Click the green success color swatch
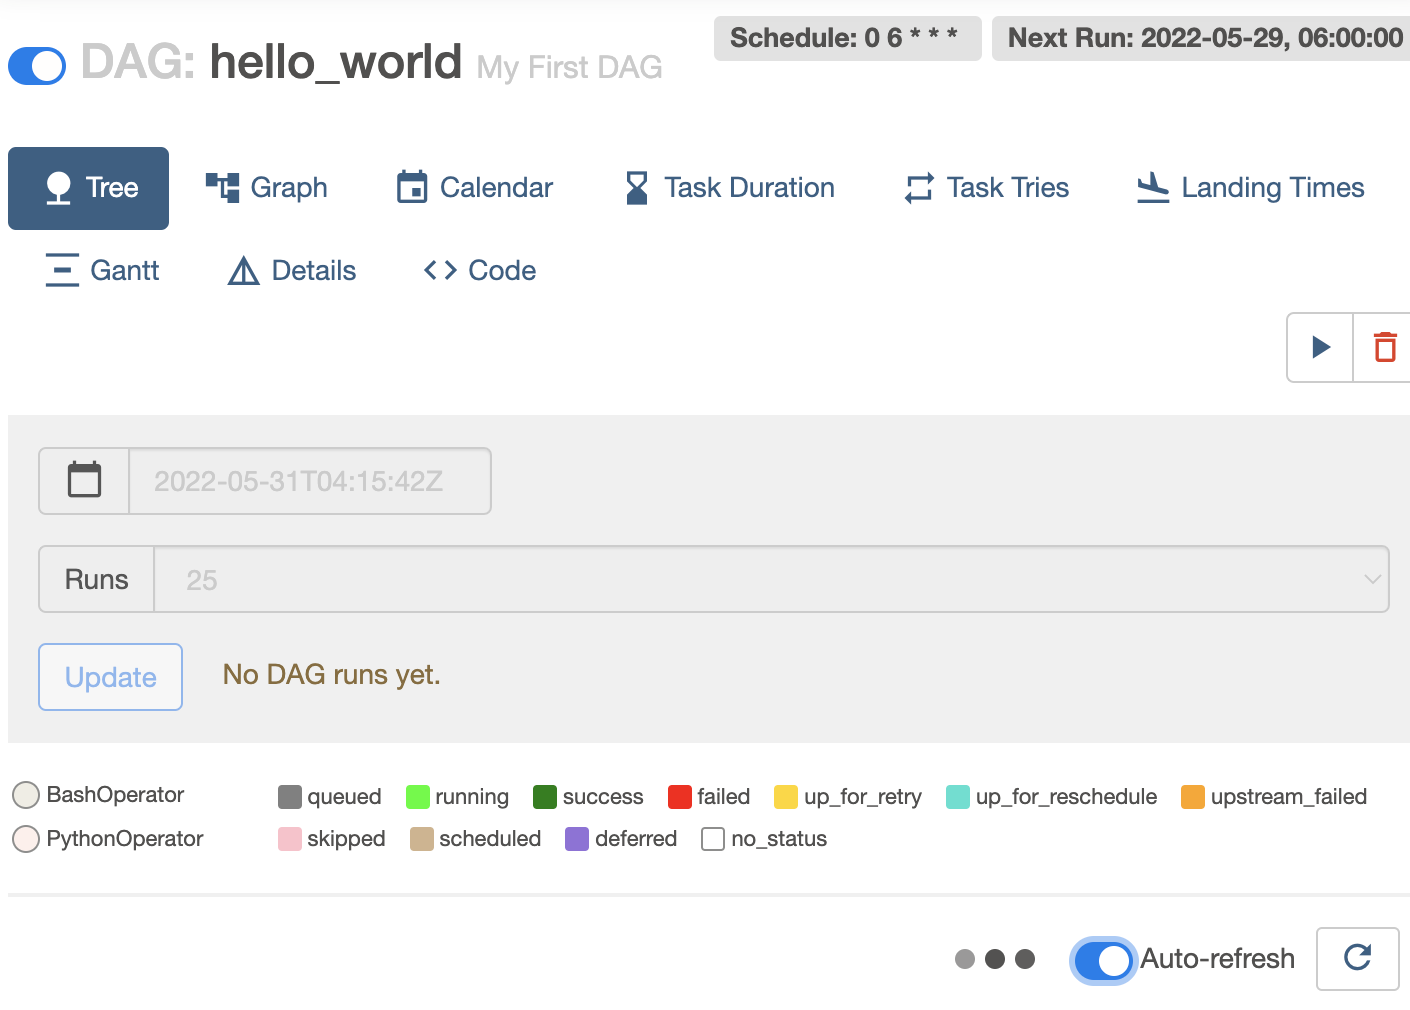Image resolution: width=1410 pixels, height=1010 pixels. (x=545, y=796)
